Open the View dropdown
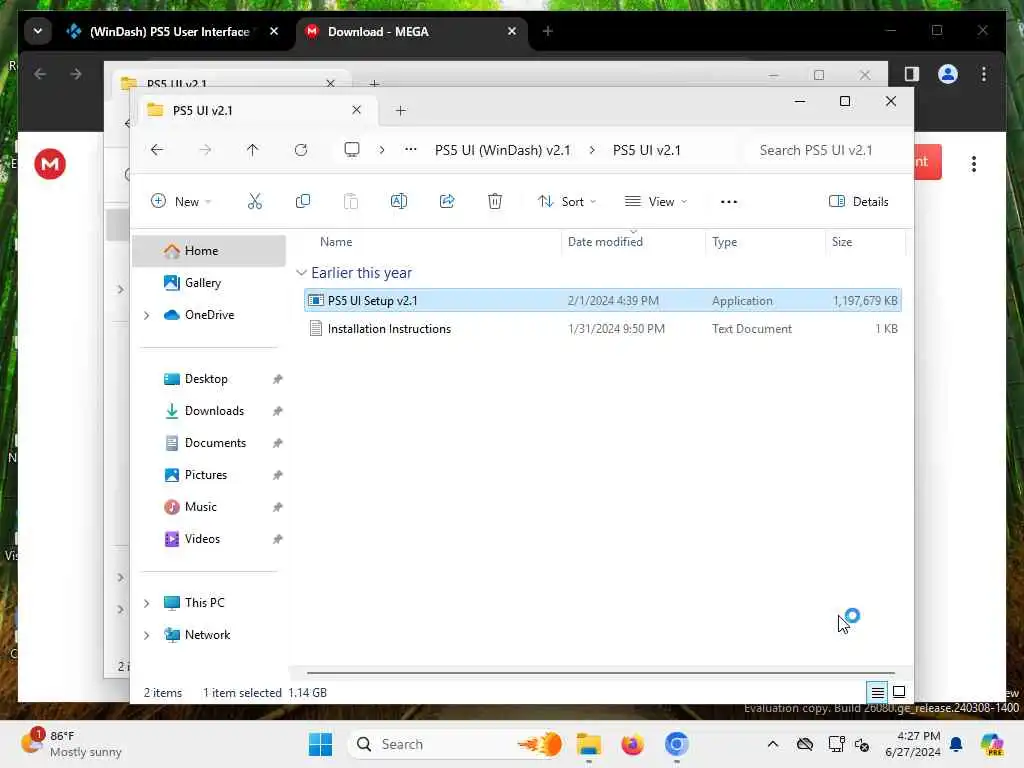The image size is (1024, 768). 656,202
